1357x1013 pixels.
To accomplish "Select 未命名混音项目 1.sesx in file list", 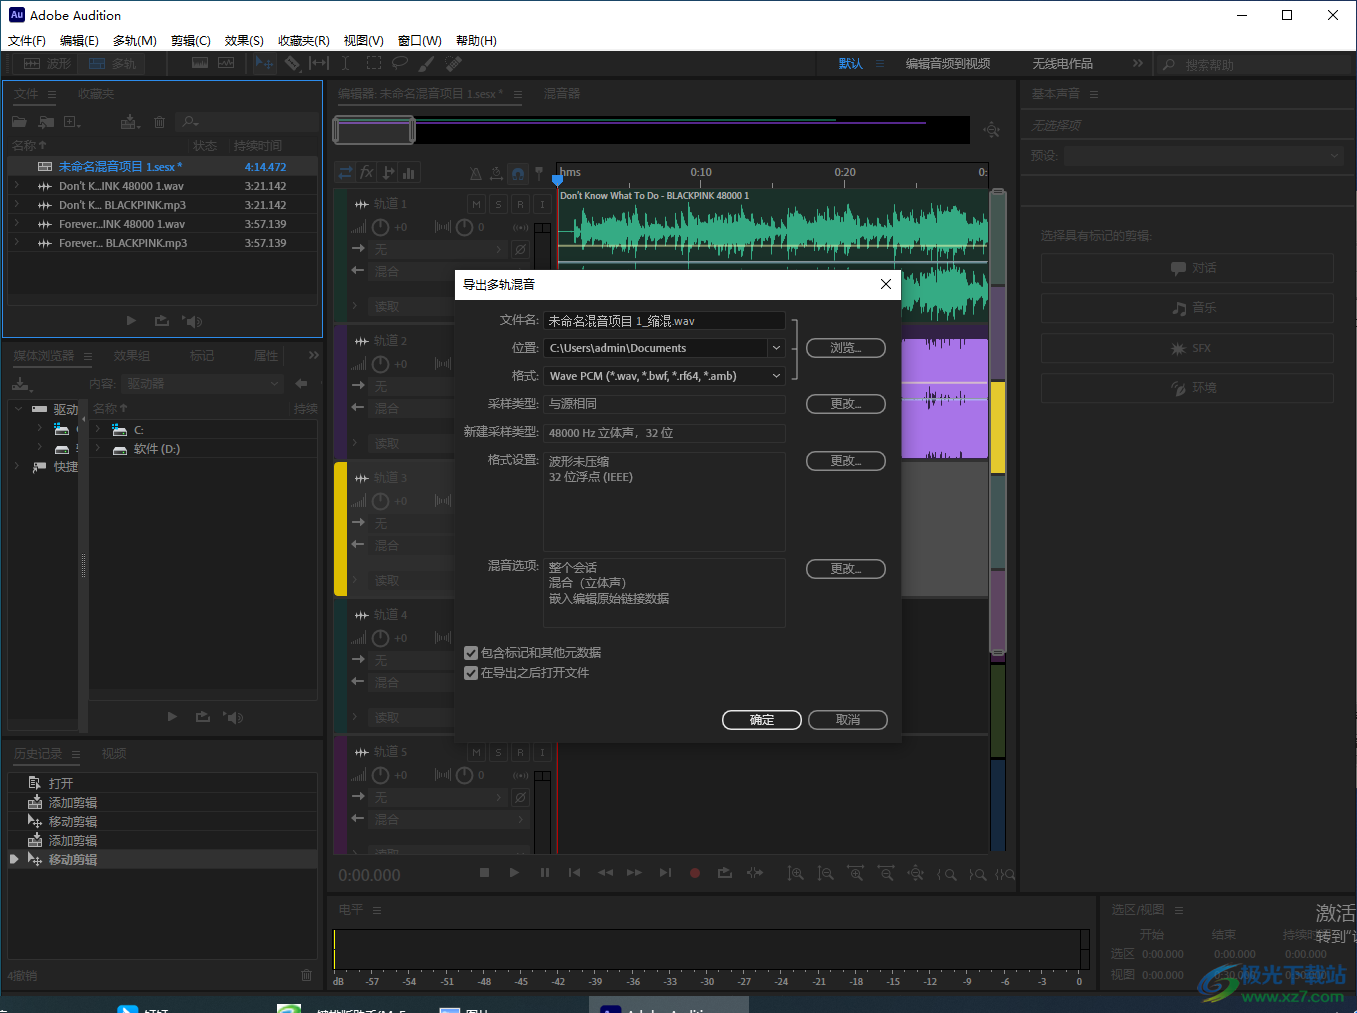I will [162, 167].
